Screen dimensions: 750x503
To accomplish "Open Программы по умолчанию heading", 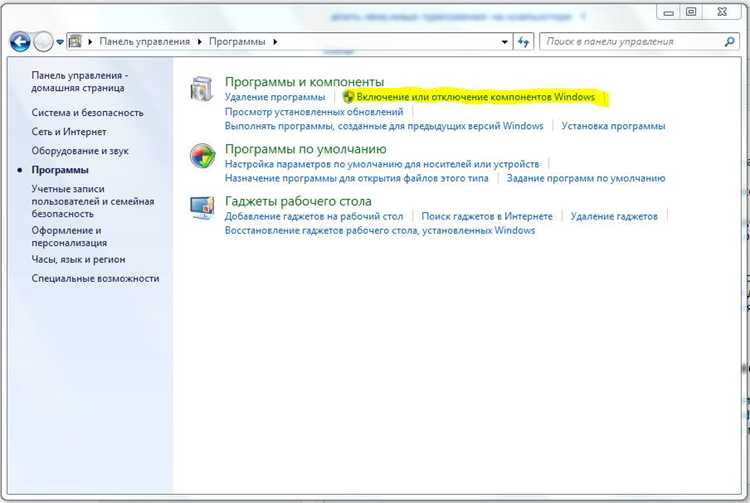I will point(306,149).
